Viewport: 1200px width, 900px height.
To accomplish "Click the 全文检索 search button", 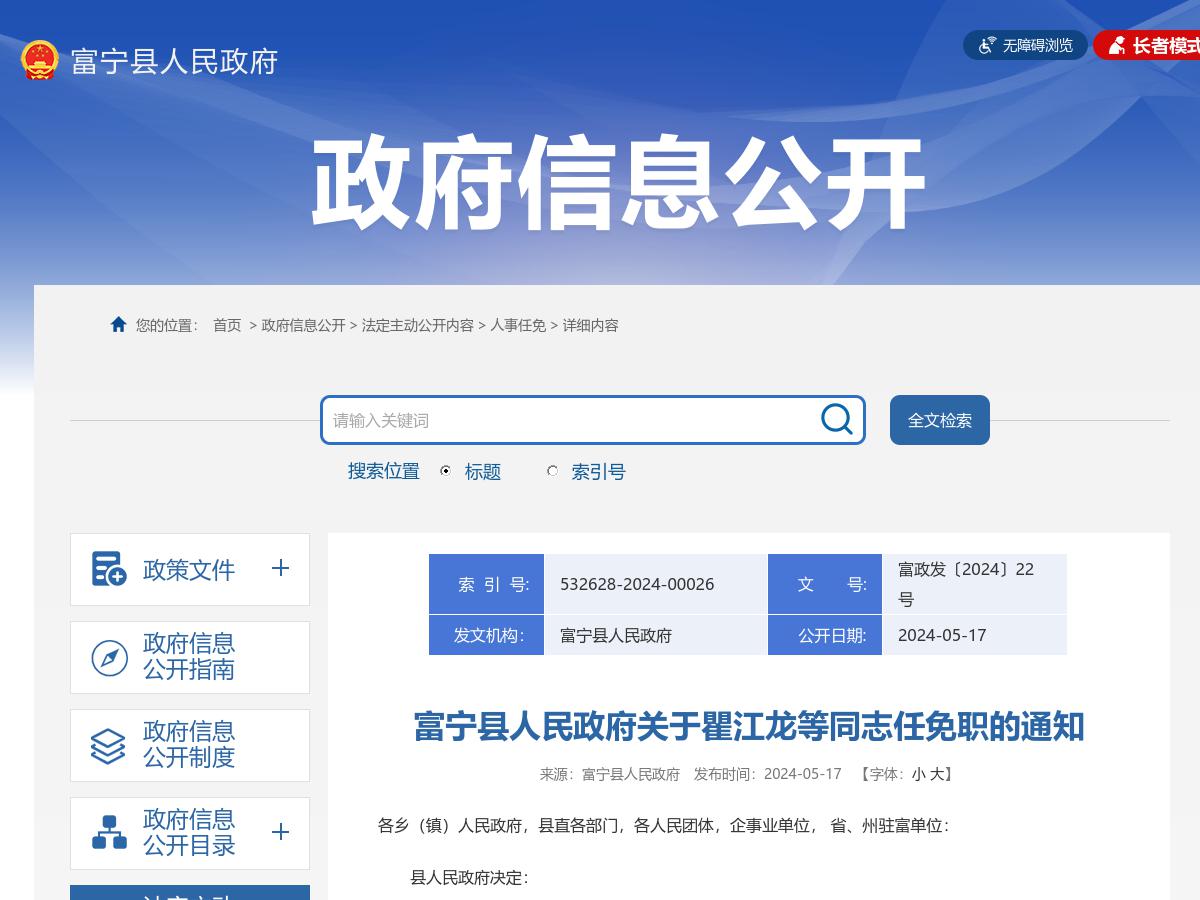I will pos(938,420).
